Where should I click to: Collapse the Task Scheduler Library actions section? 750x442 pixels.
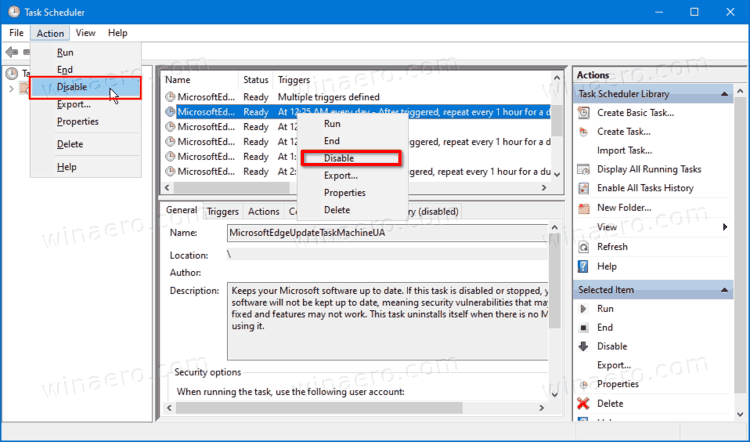coord(725,94)
